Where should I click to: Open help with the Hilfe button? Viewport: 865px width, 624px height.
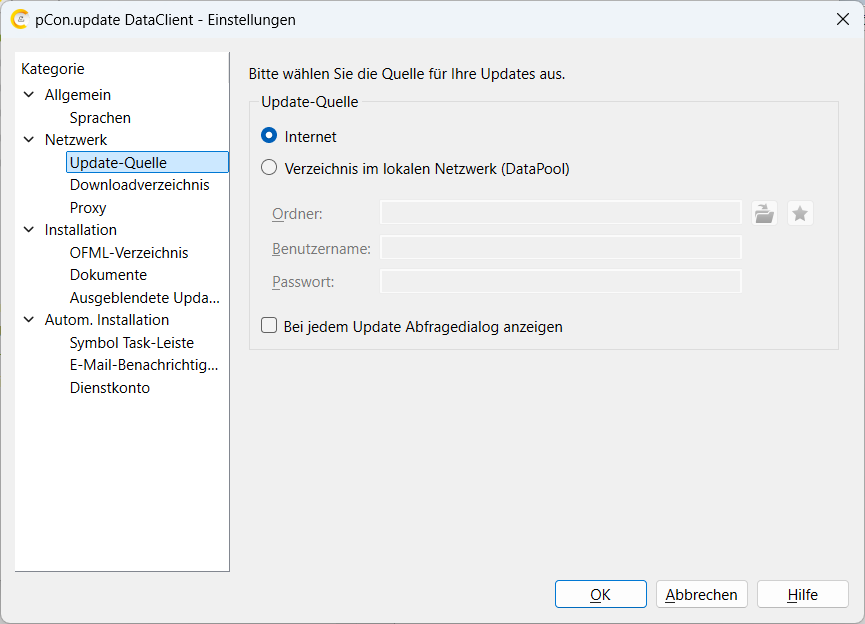tap(803, 594)
